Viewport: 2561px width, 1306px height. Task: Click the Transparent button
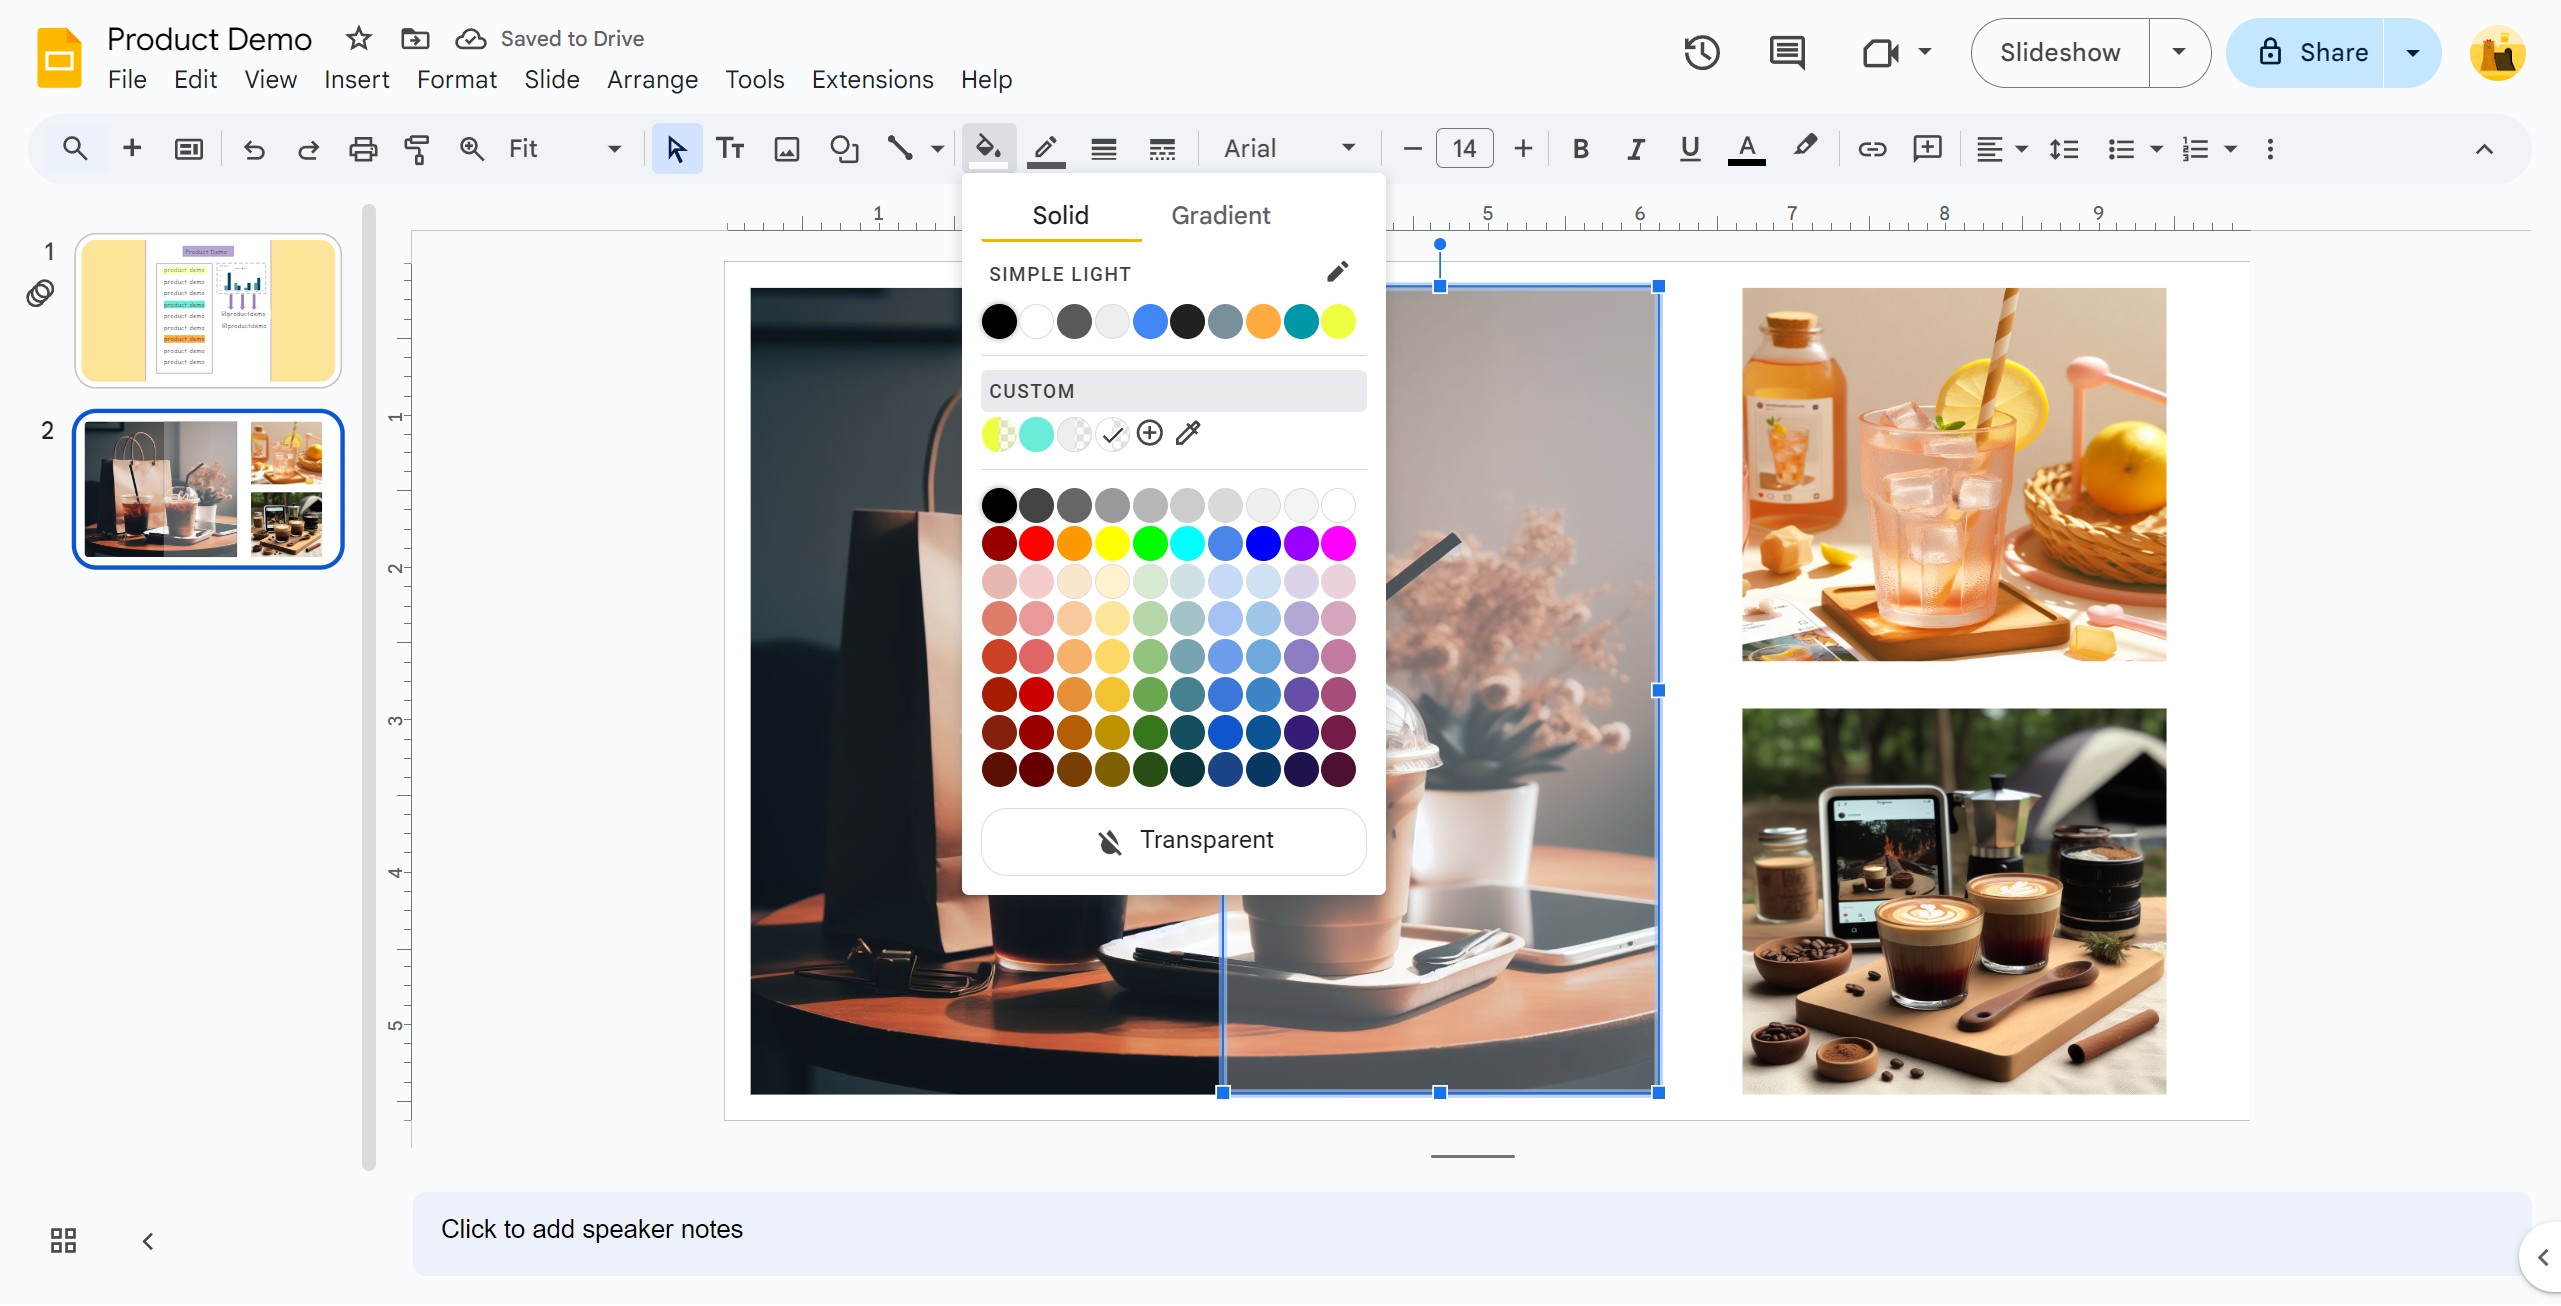(1173, 840)
